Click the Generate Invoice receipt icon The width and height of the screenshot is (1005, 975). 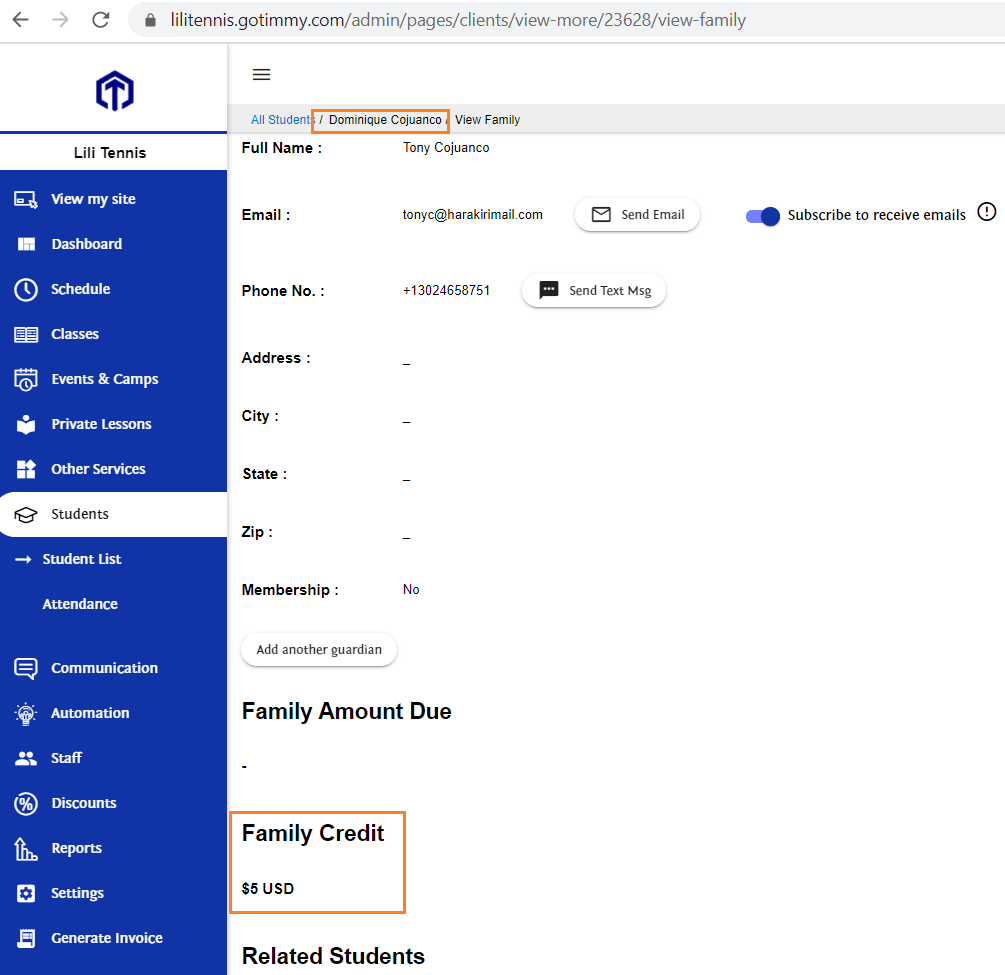point(26,938)
